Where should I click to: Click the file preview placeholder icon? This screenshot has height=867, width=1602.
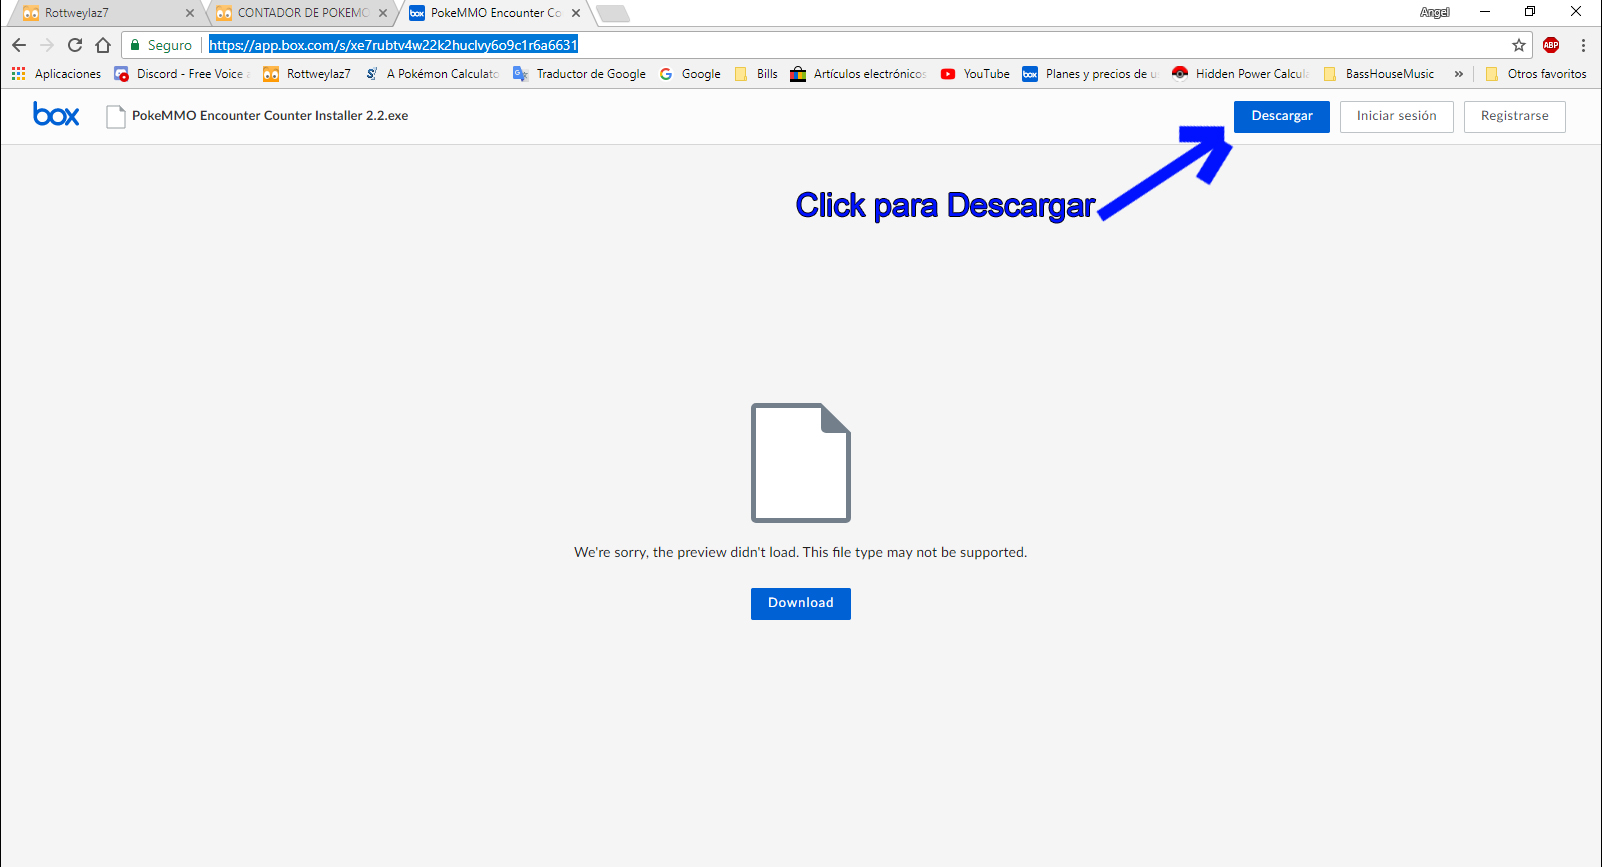(800, 462)
